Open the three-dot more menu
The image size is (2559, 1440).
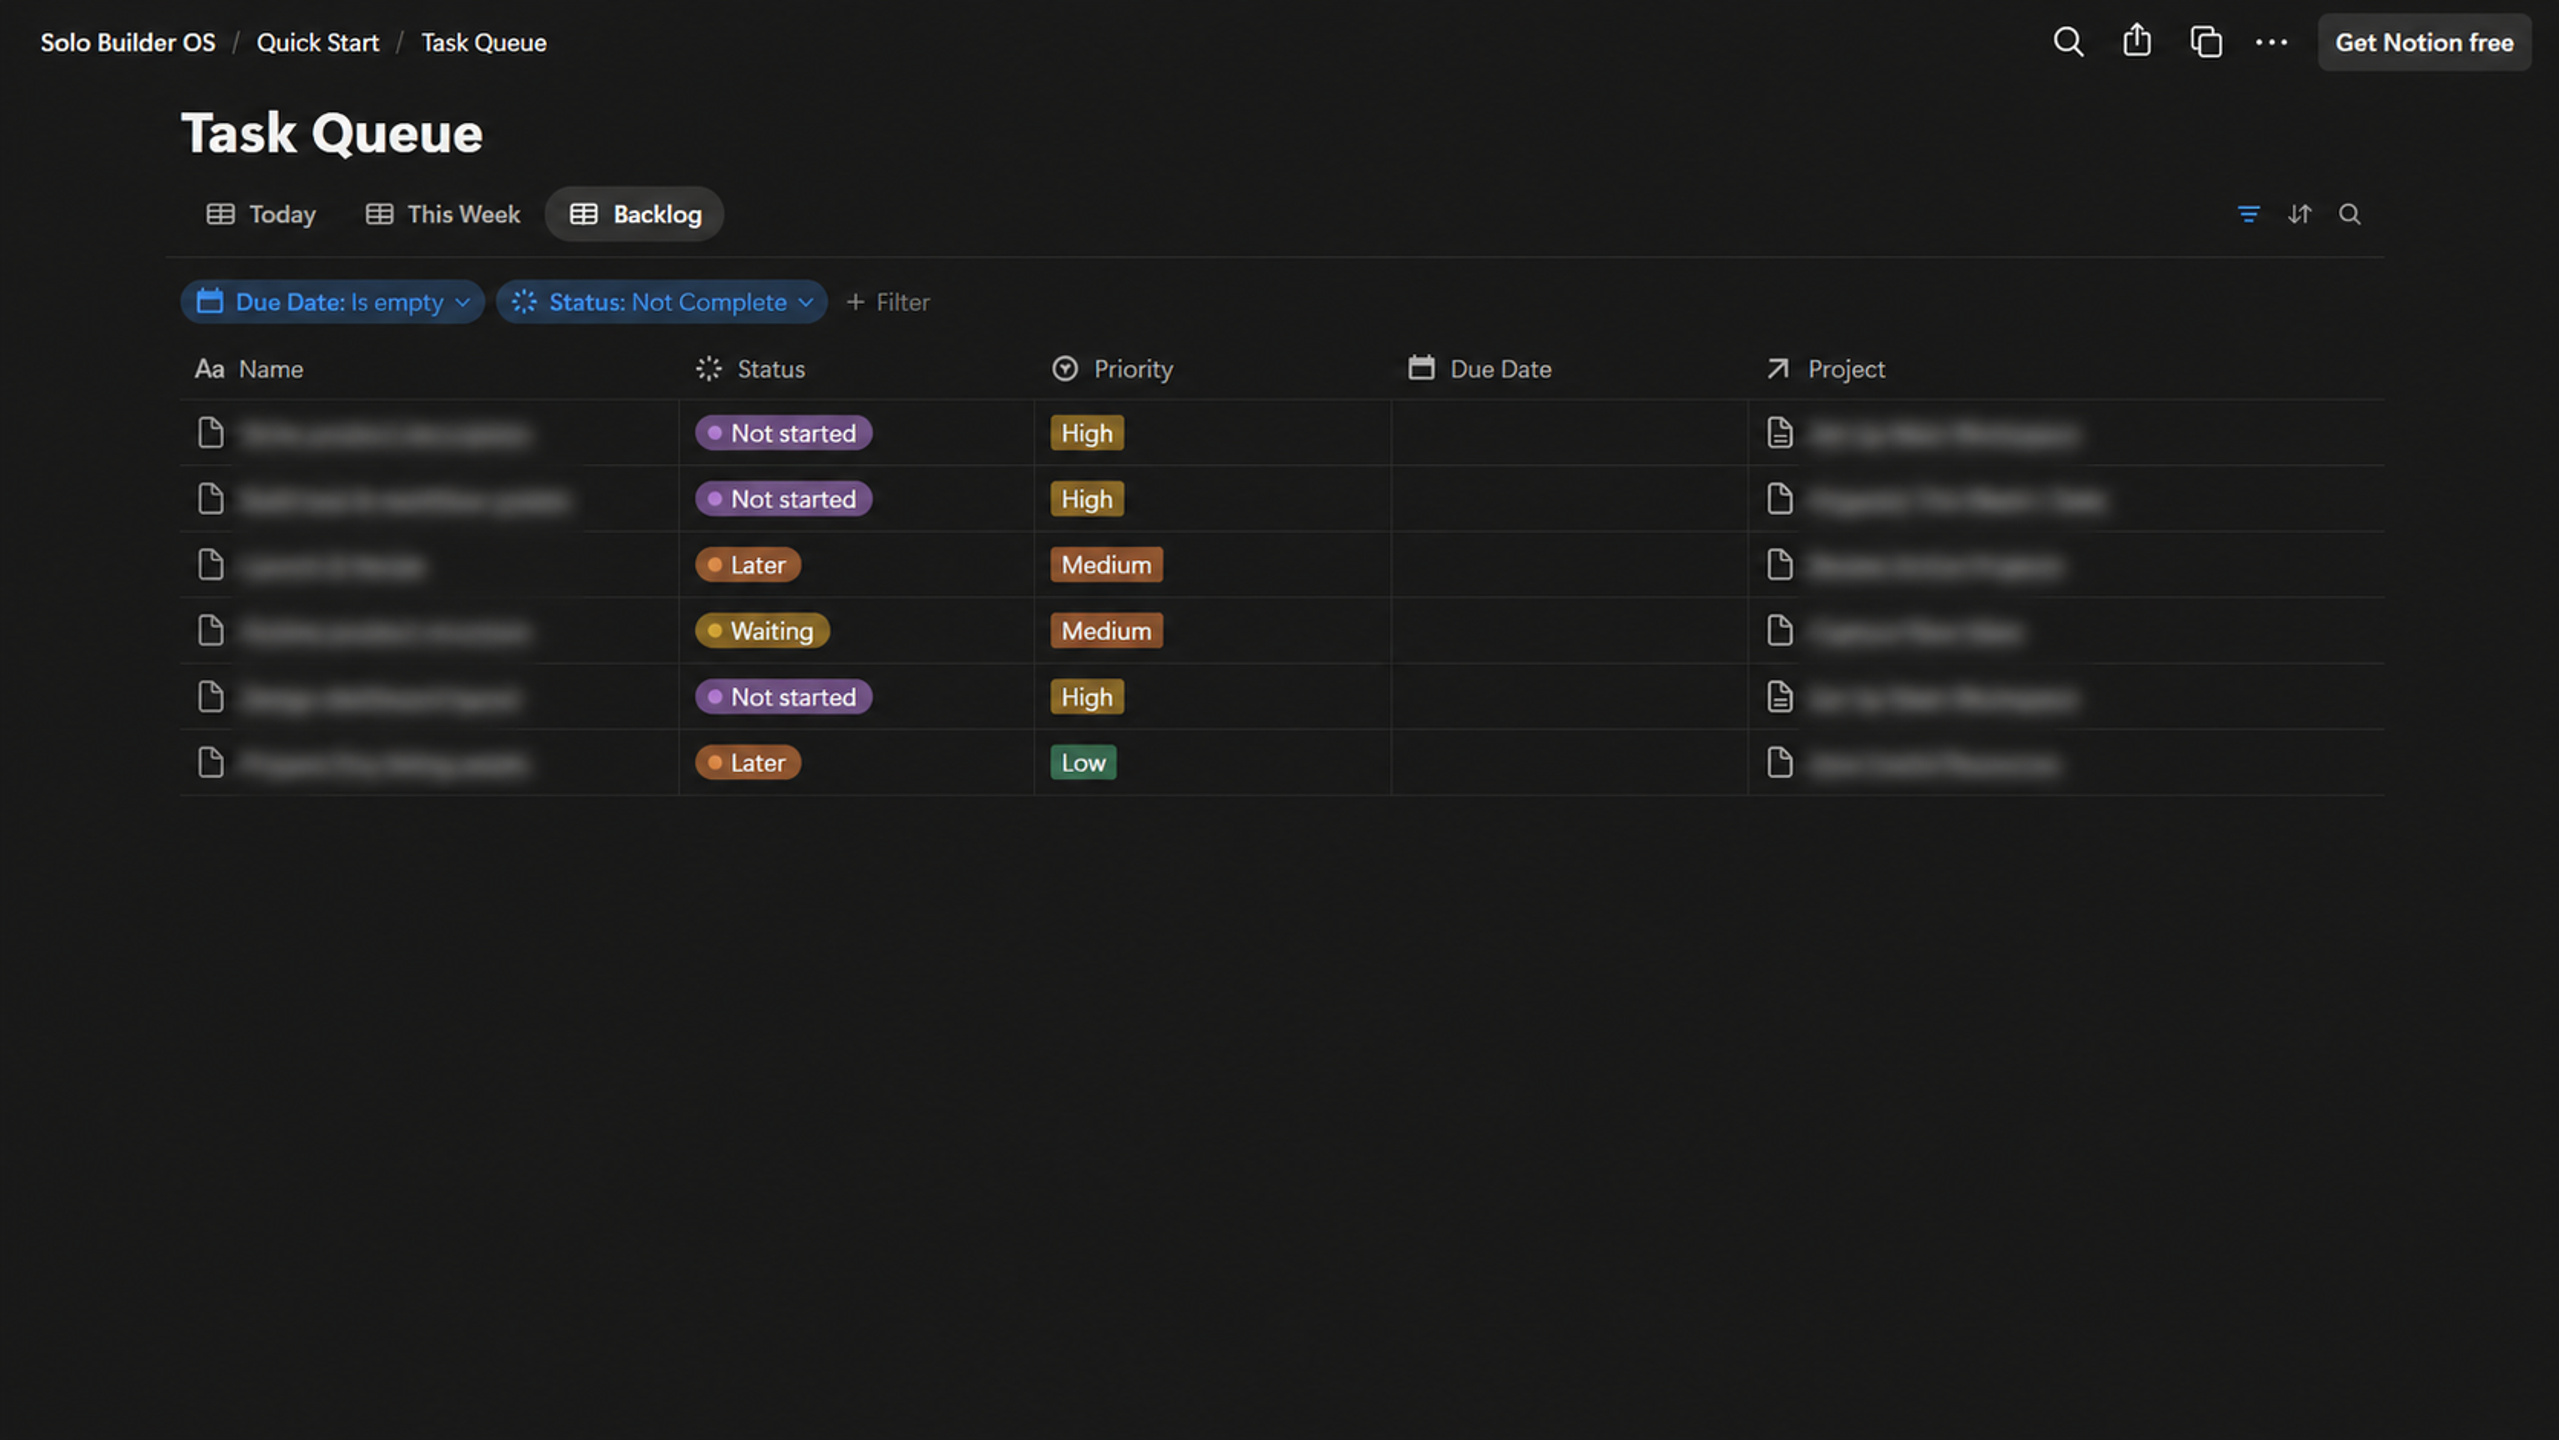pos(2271,42)
